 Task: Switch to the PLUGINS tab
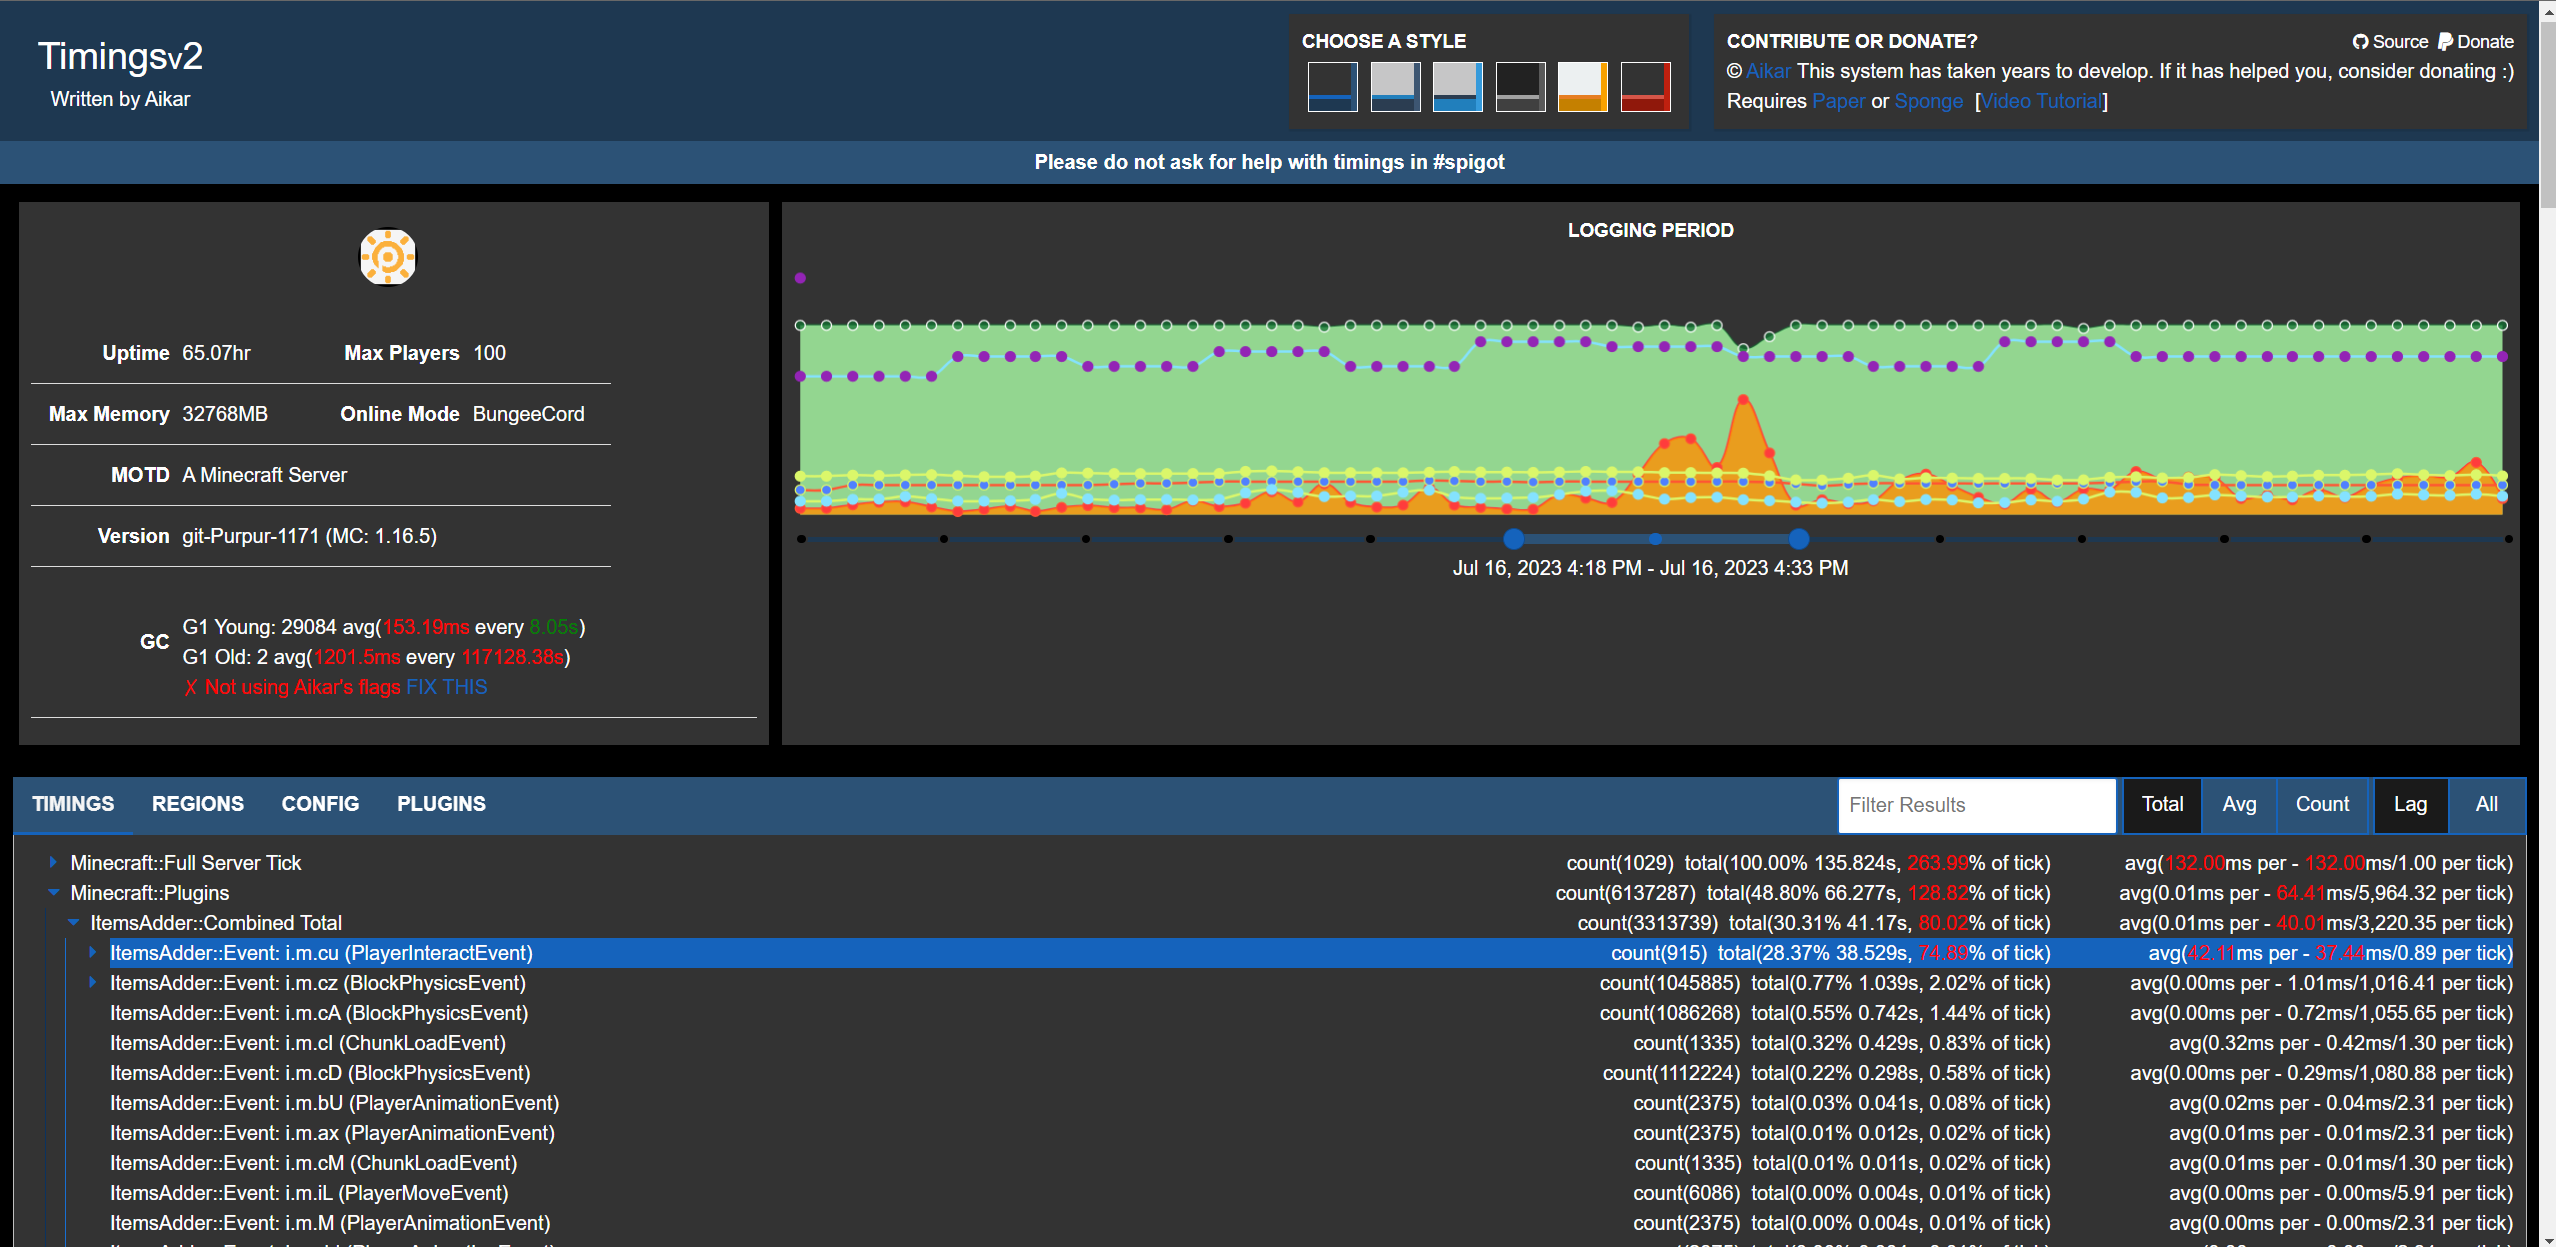pyautogui.click(x=441, y=804)
